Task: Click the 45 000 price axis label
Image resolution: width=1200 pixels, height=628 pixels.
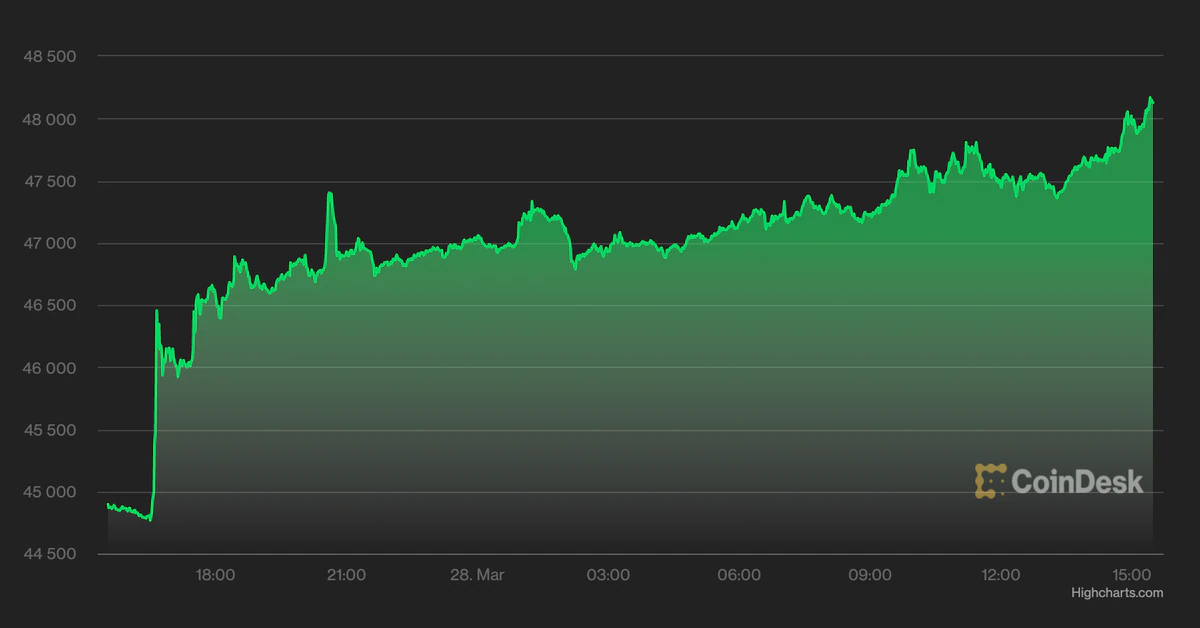Action: click(x=50, y=493)
